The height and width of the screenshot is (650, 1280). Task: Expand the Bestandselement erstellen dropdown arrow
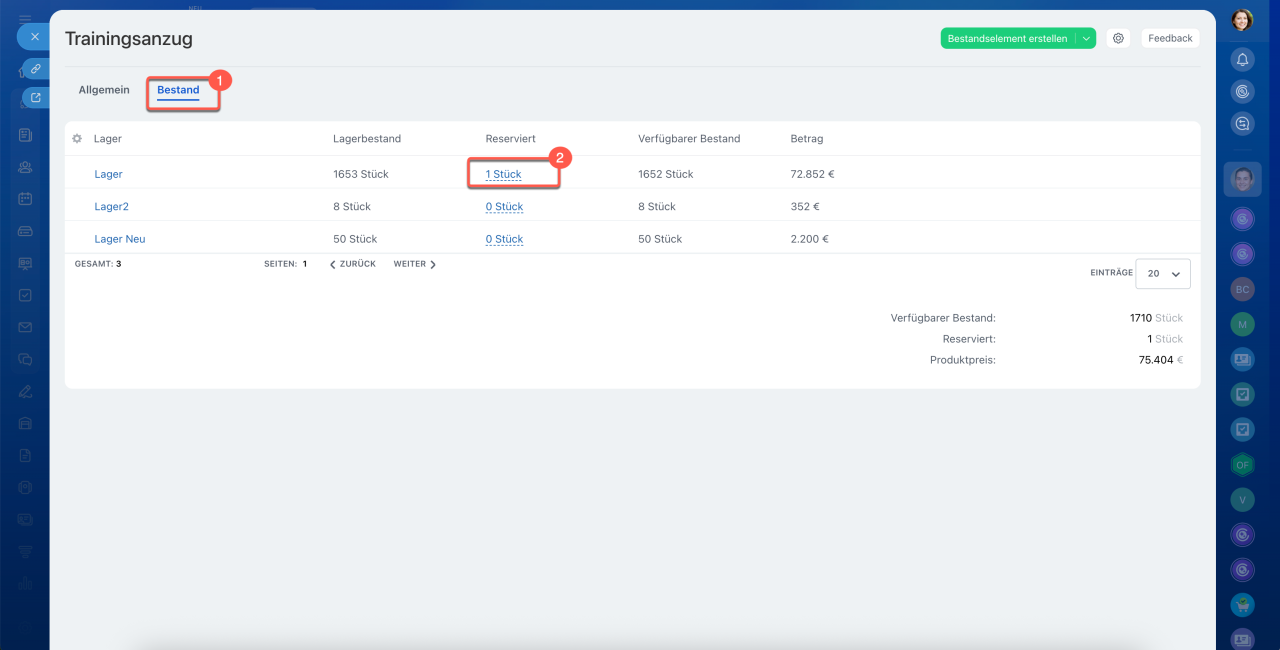(1086, 38)
